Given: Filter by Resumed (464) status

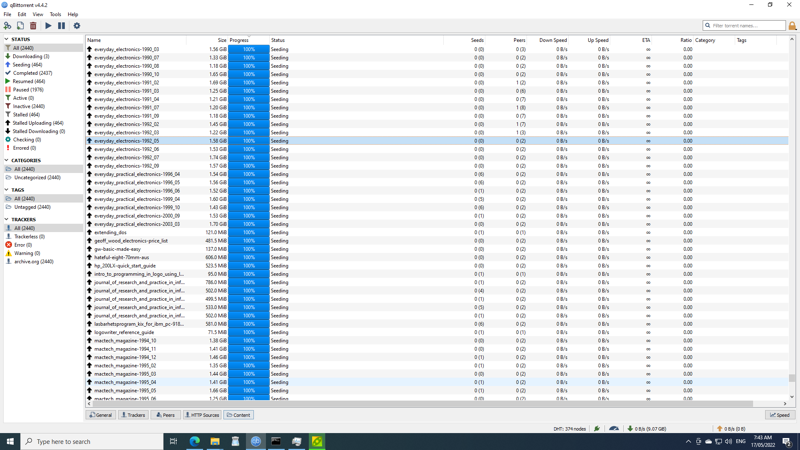Looking at the screenshot, I should click(29, 81).
